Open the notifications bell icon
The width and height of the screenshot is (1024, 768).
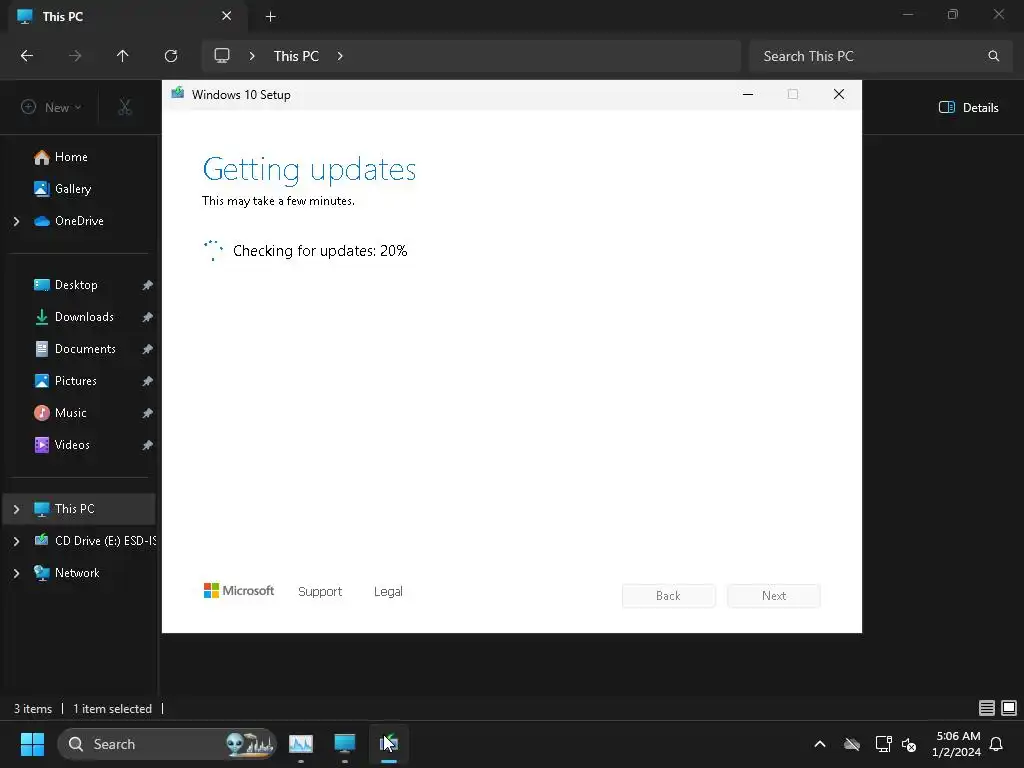point(997,744)
